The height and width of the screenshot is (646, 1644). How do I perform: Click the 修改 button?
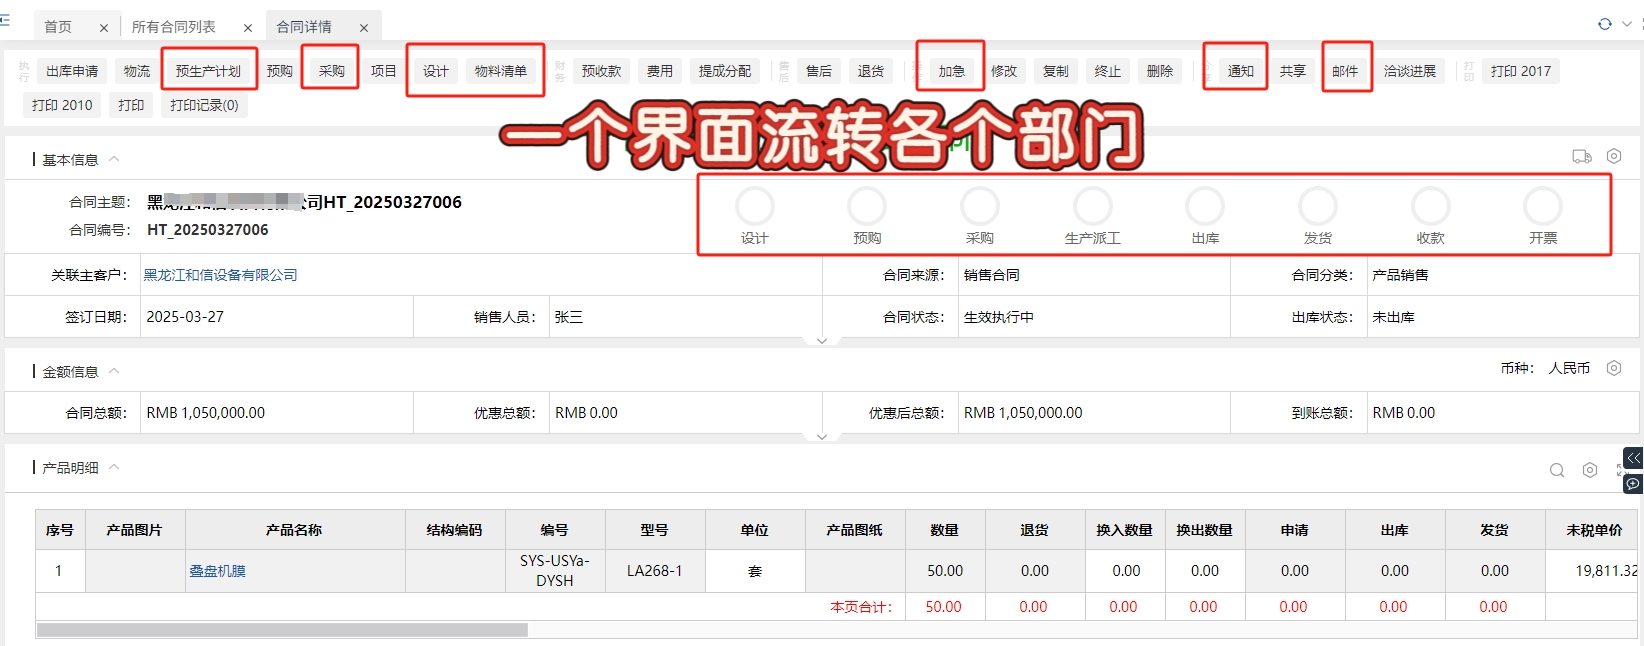point(1004,71)
